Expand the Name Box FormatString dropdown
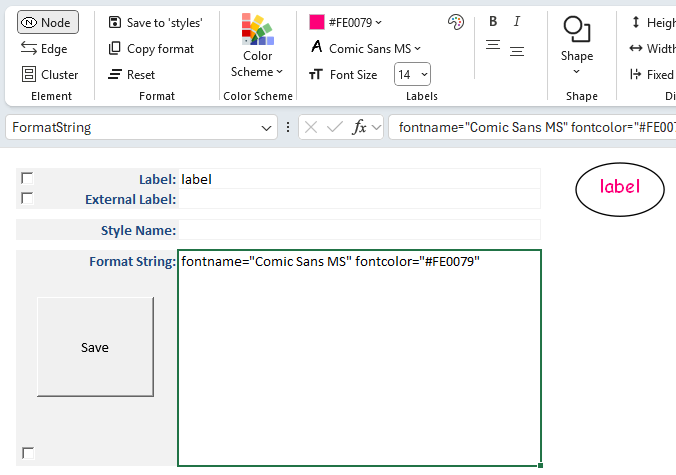This screenshot has height=475, width=676. (x=267, y=128)
